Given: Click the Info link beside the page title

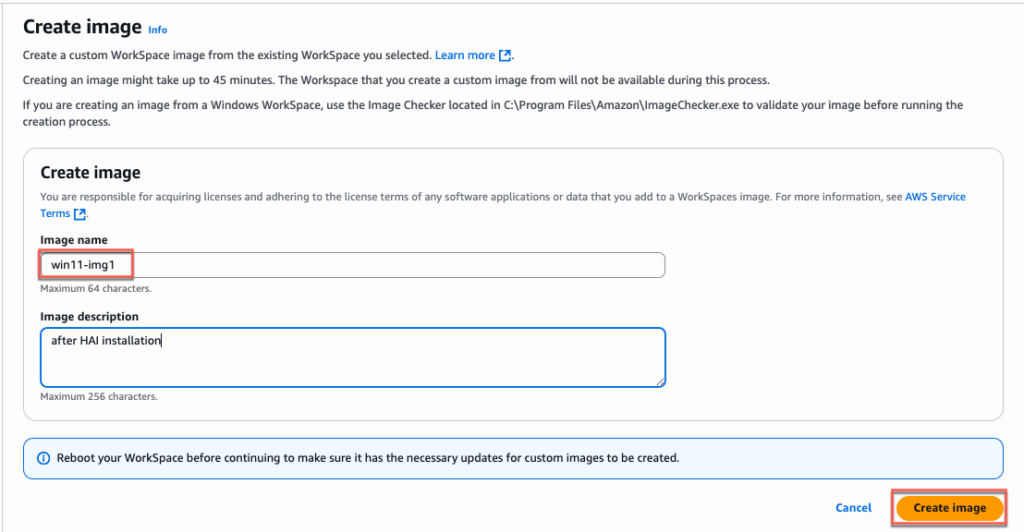Looking at the screenshot, I should point(157,30).
